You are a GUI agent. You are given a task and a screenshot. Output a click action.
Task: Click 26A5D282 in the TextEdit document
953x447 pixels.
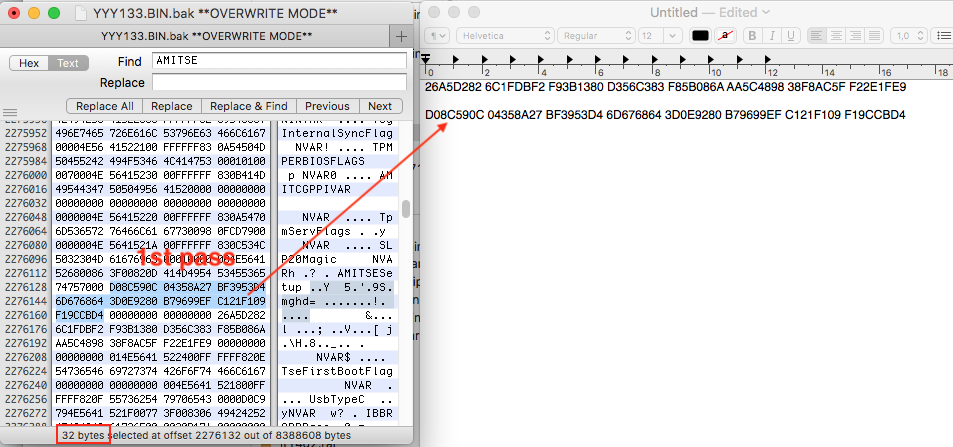(452, 87)
